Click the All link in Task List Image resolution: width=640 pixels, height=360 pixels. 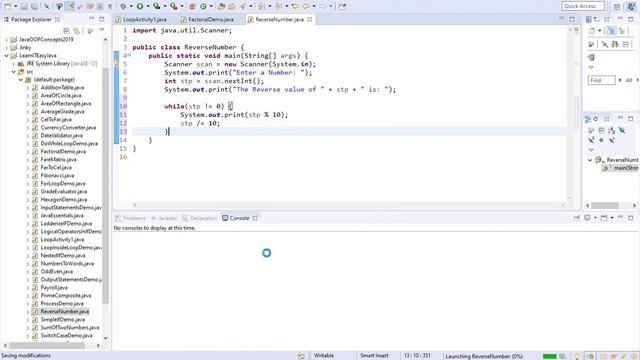click(629, 80)
